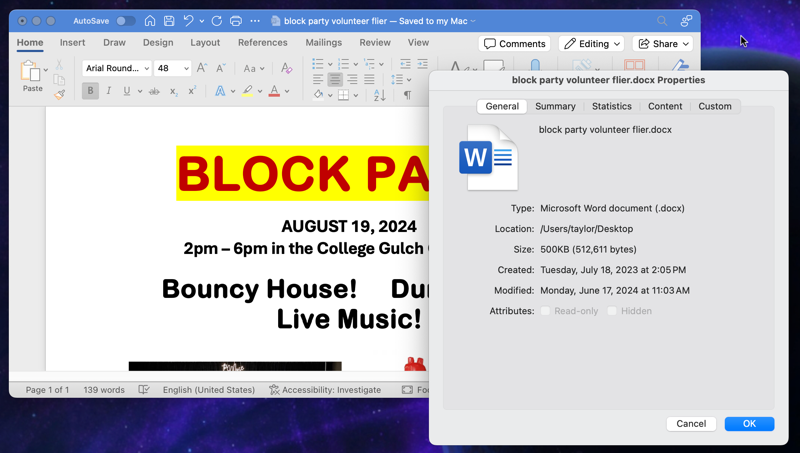The width and height of the screenshot is (800, 453).
Task: Toggle italic formatting
Action: (108, 91)
